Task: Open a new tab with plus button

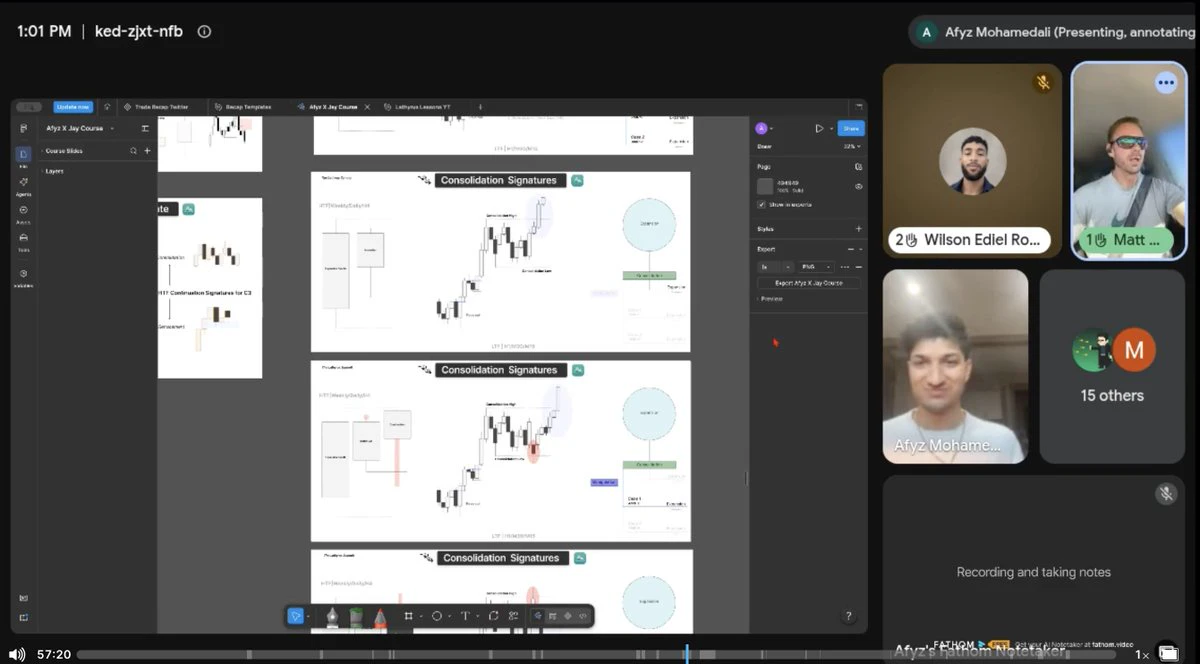Action: click(480, 106)
